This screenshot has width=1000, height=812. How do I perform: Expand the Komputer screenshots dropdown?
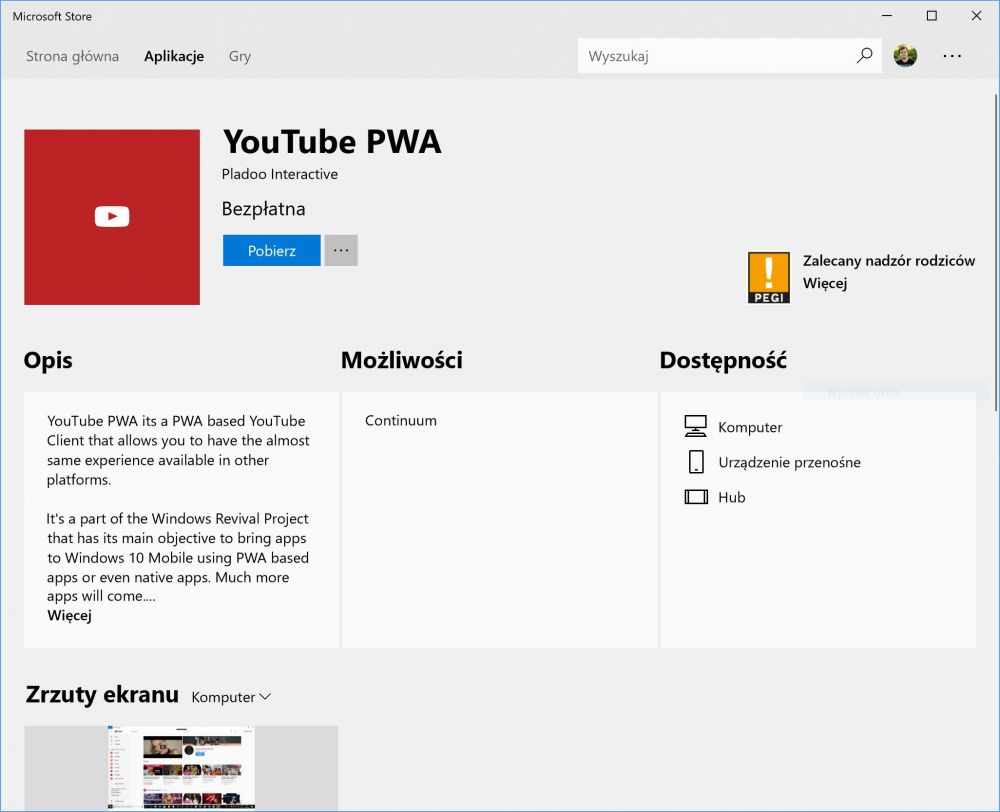(231, 697)
